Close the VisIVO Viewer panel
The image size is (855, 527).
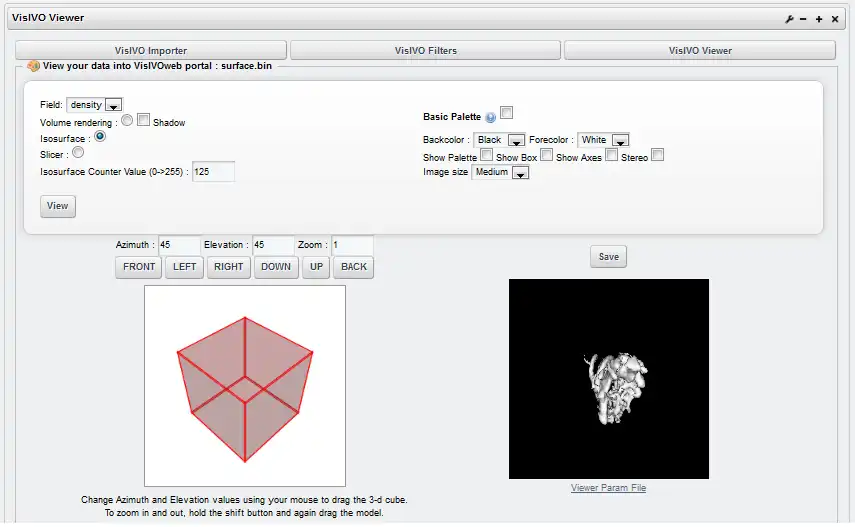pyautogui.click(x=835, y=19)
